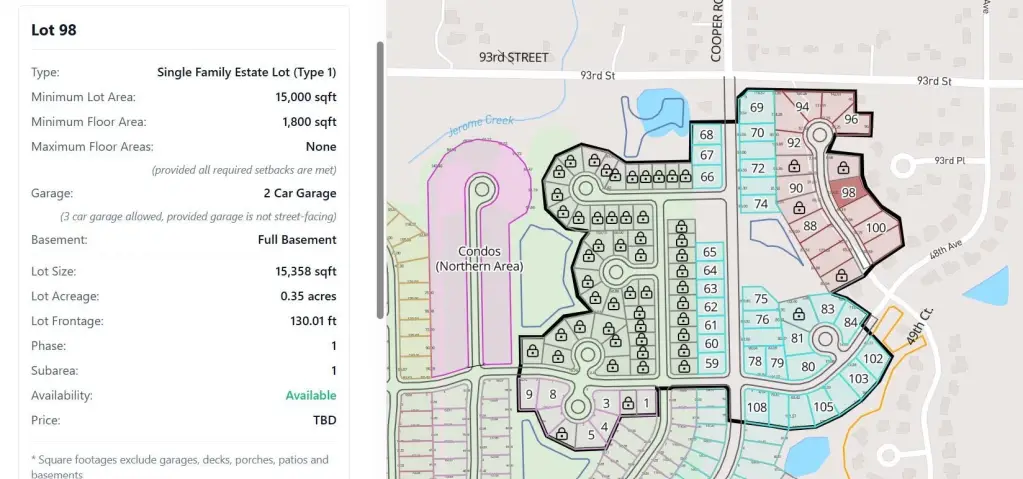The width and height of the screenshot is (1023, 479).
Task: Select lot 108 at the bottom
Action: pyautogui.click(x=757, y=407)
